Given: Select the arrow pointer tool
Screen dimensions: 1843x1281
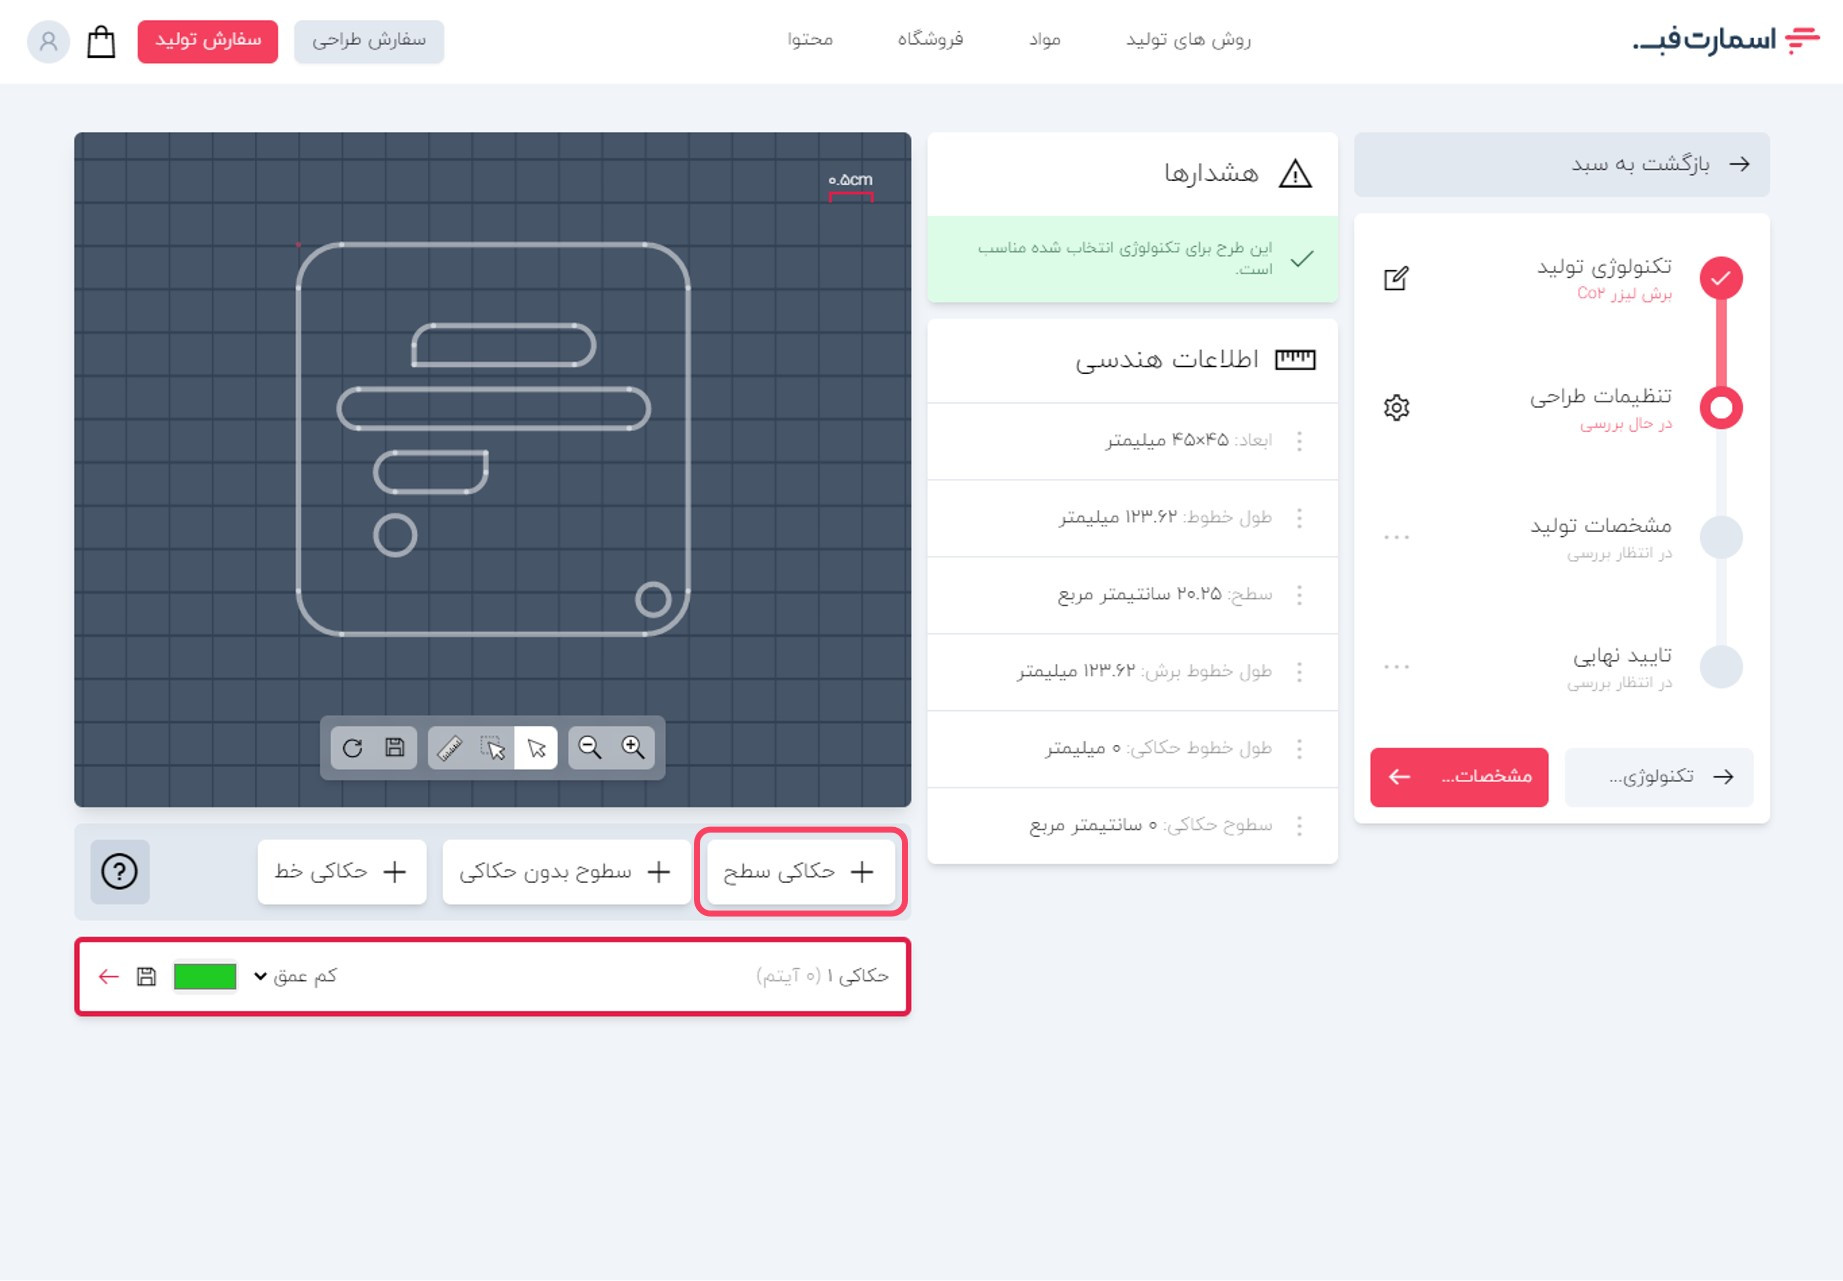Looking at the screenshot, I should pos(537,748).
